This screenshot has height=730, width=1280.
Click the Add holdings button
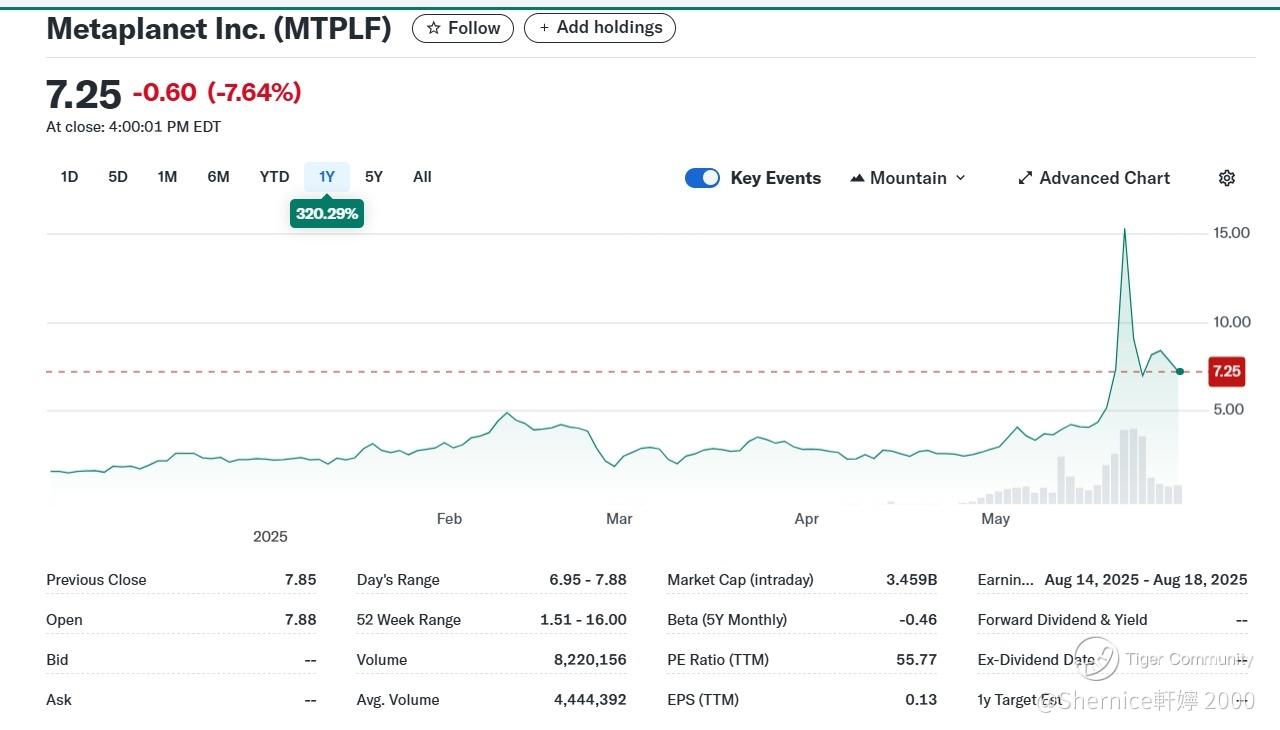[600, 28]
